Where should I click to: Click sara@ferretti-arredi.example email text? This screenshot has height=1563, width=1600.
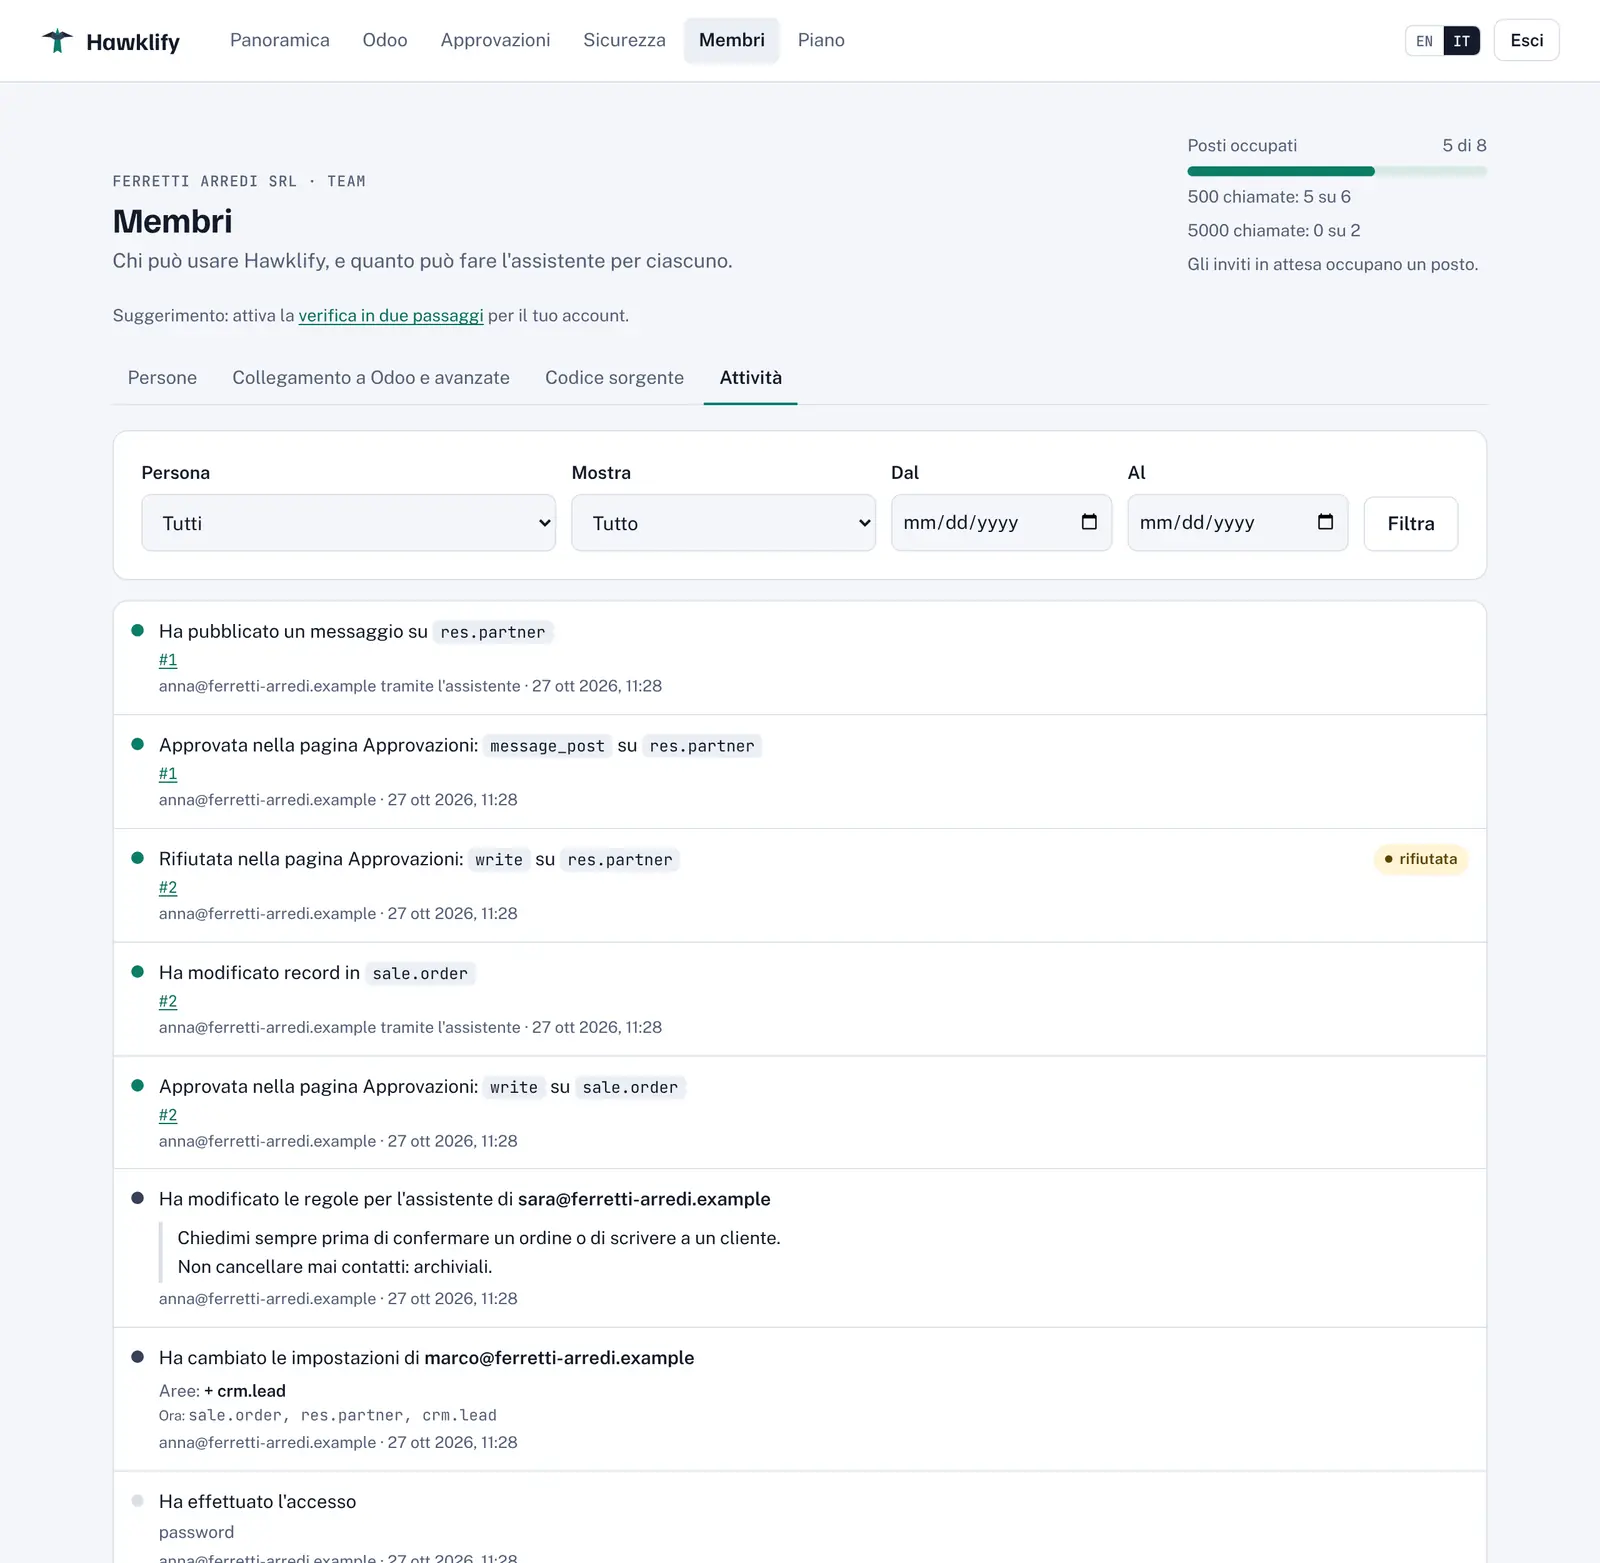point(644,1199)
